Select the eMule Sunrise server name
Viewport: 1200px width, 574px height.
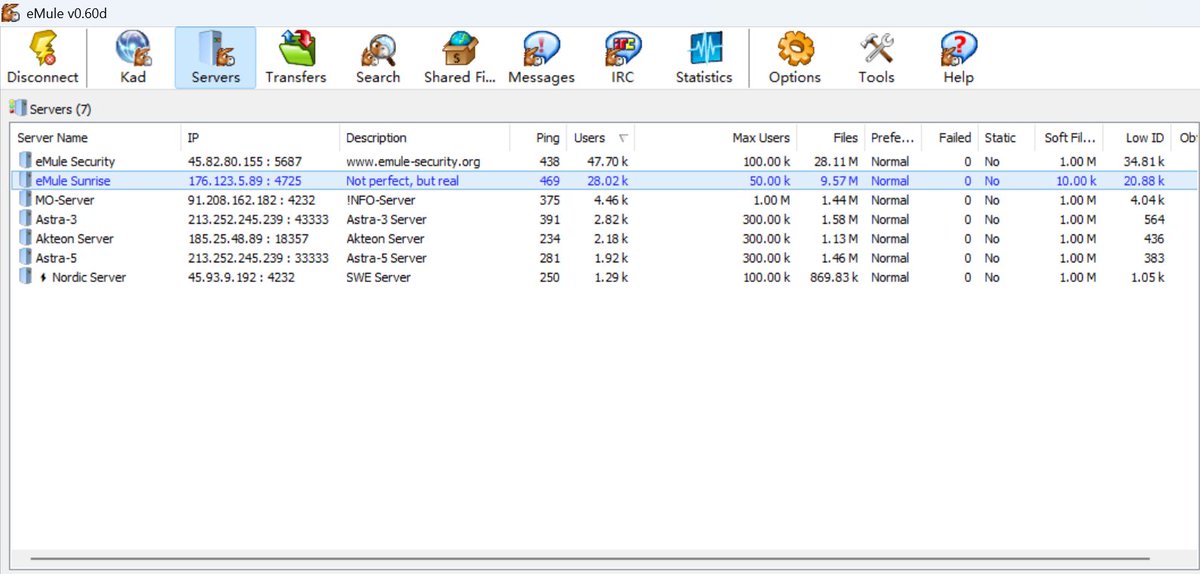coord(73,181)
